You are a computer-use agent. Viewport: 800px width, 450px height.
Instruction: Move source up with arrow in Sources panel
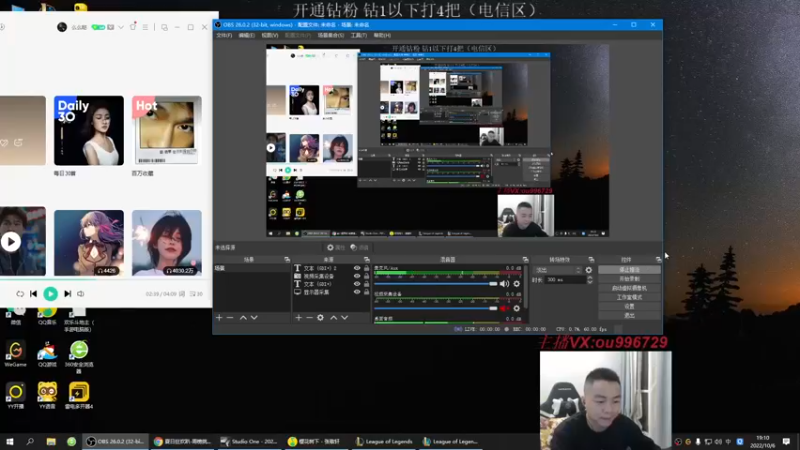tap(334, 317)
